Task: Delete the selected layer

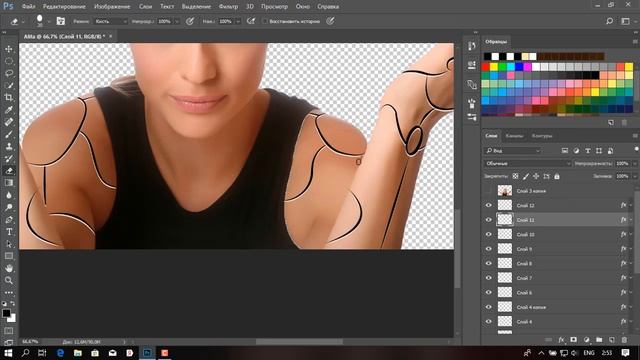Action: tap(624, 340)
